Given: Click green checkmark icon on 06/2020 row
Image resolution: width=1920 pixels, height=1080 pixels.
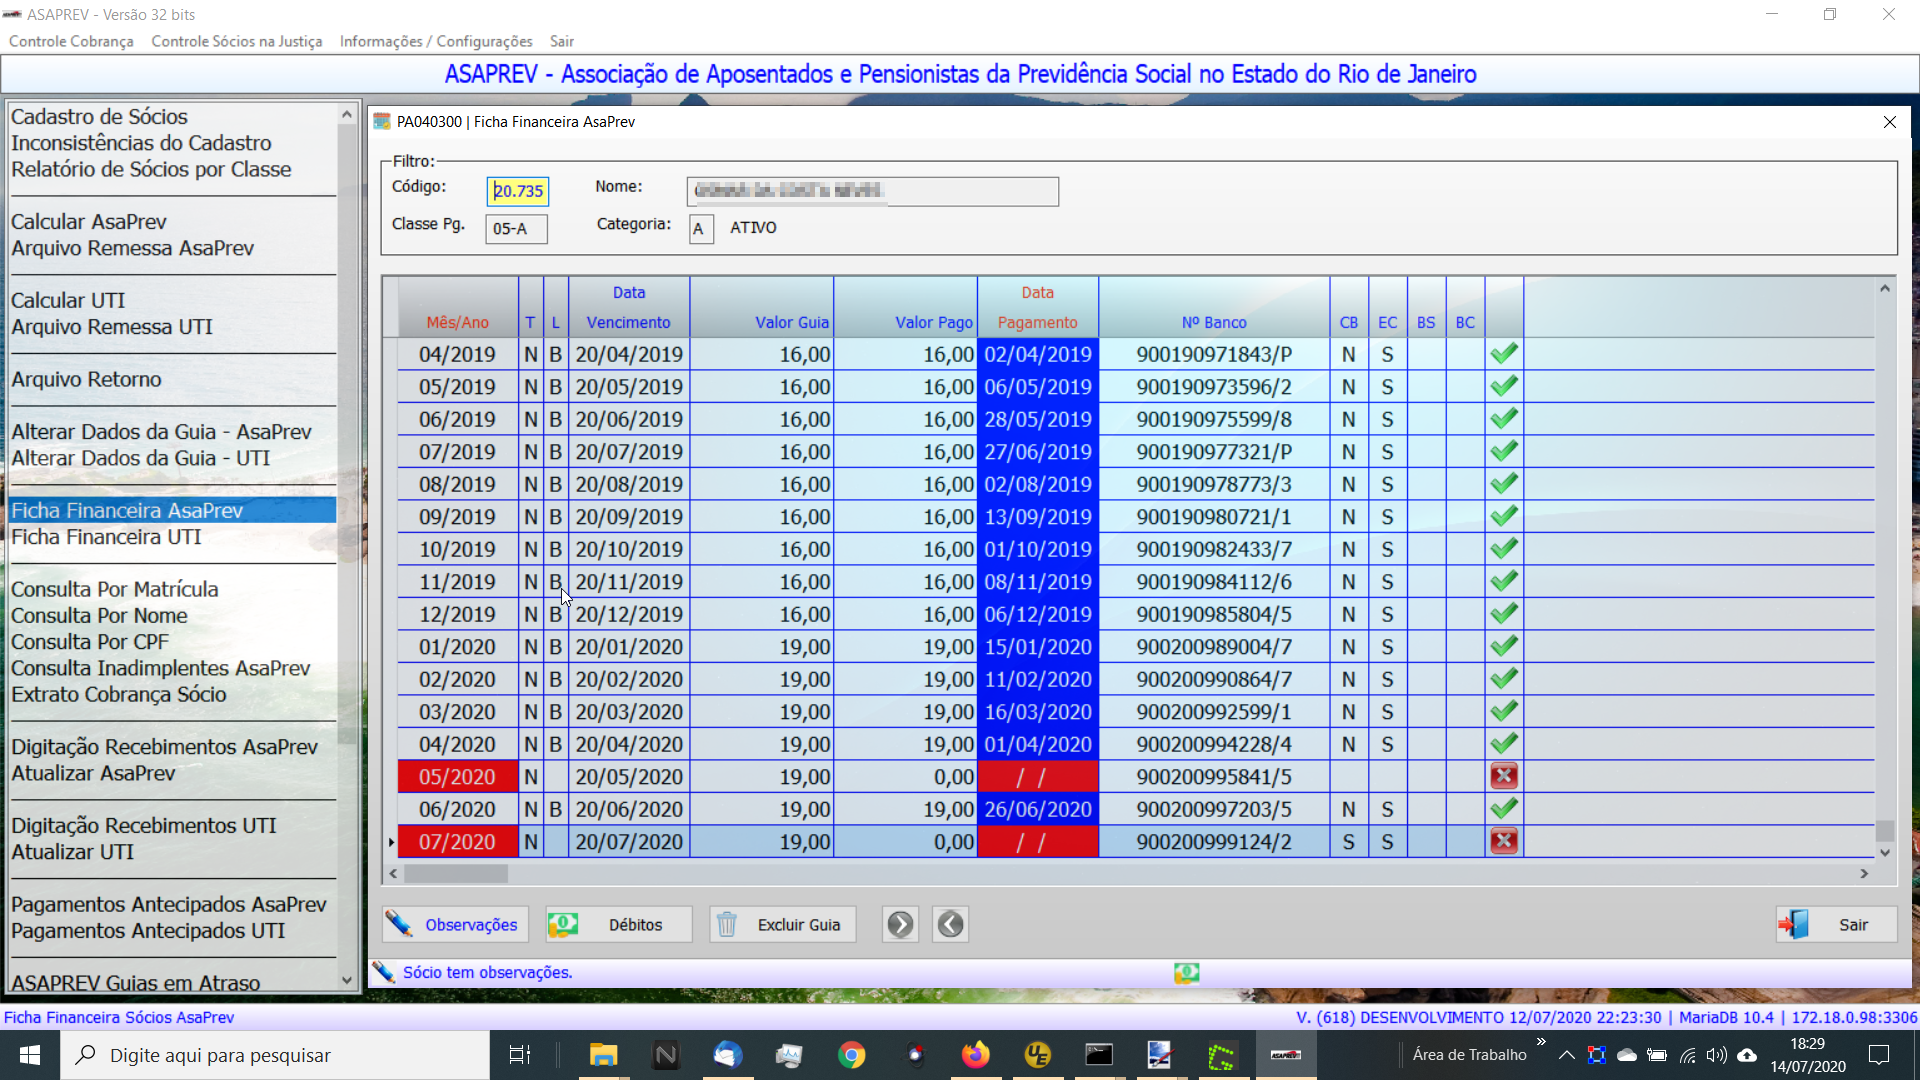Looking at the screenshot, I should point(1504,808).
